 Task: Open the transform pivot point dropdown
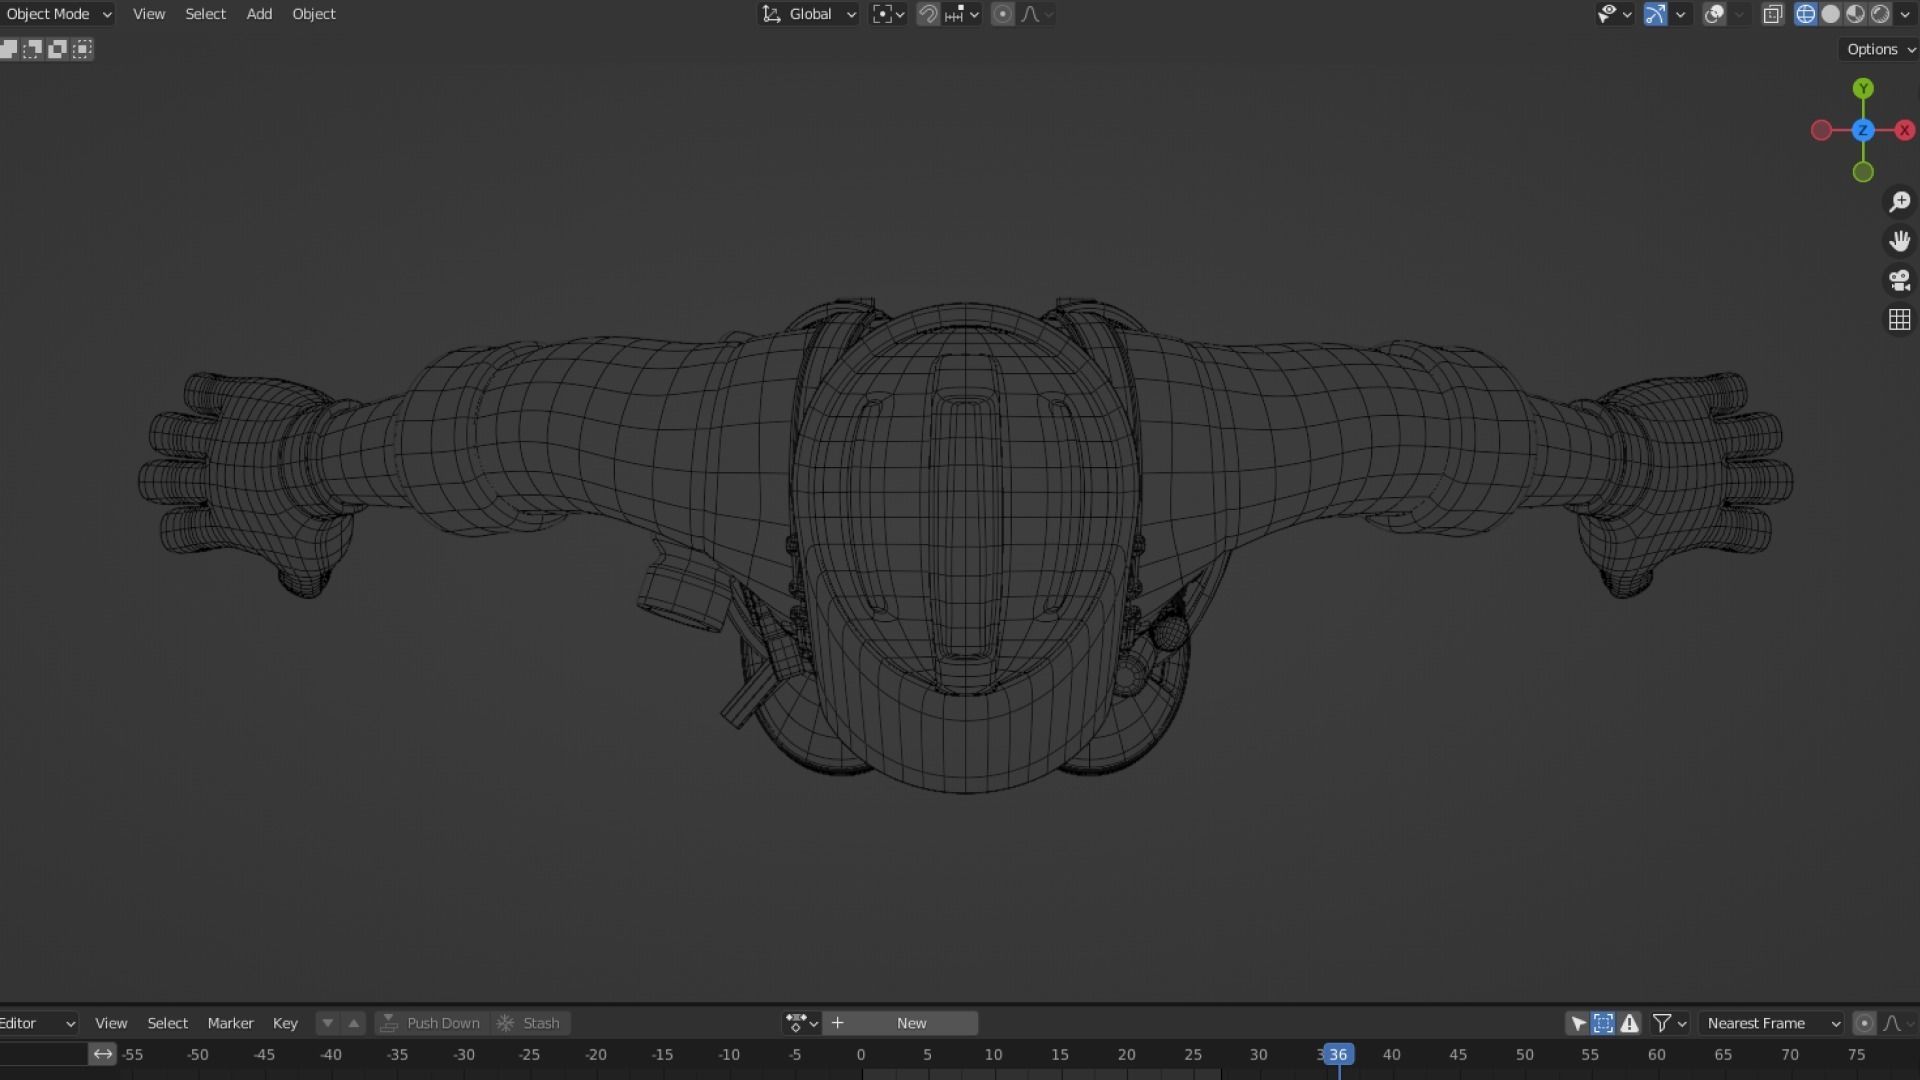(x=888, y=14)
